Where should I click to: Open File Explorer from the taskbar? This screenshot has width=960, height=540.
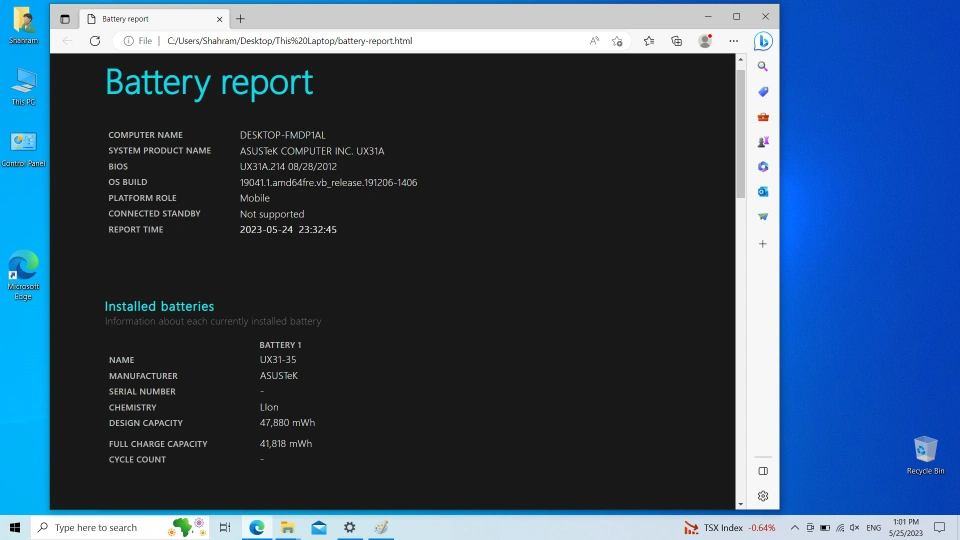click(x=288, y=527)
